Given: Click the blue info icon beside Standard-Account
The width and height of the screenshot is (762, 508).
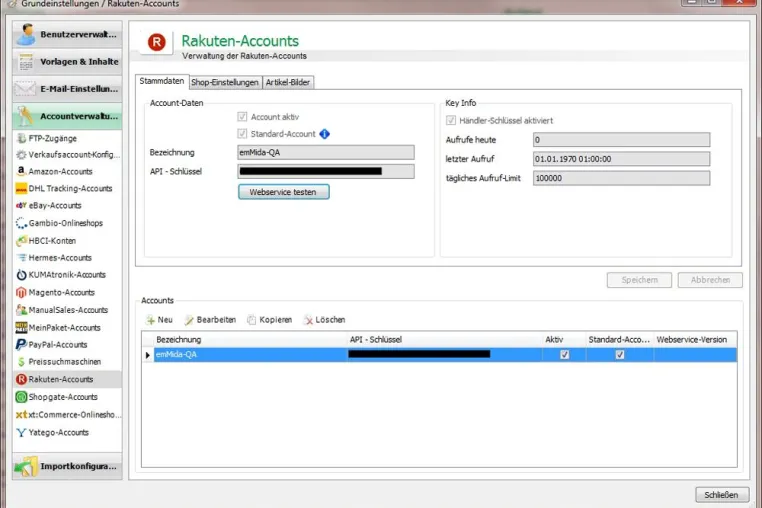Looking at the screenshot, I should [x=325, y=134].
